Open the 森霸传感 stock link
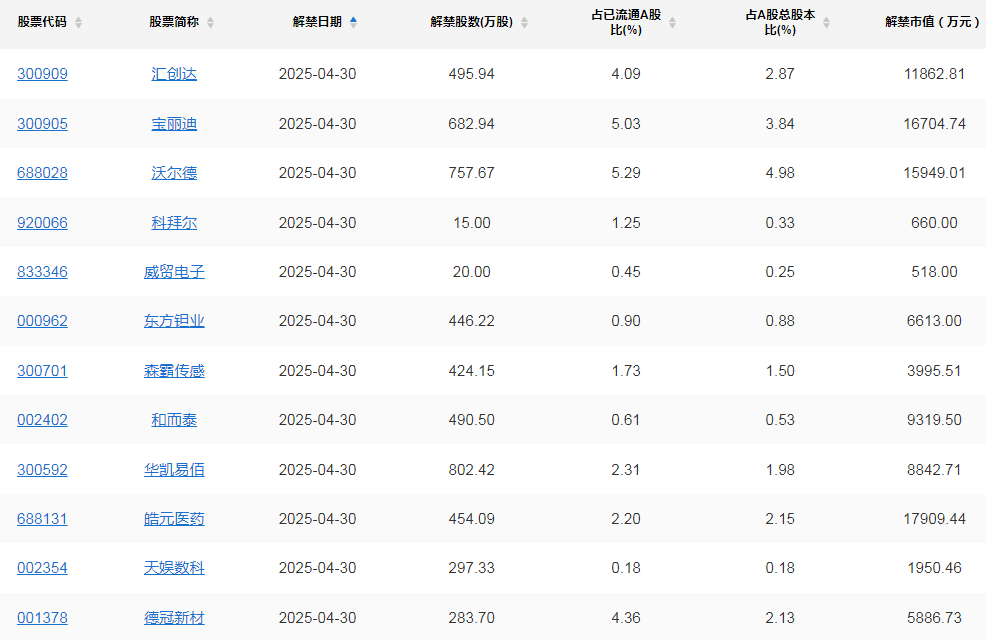Screen dimensions: 986x640 [174, 371]
